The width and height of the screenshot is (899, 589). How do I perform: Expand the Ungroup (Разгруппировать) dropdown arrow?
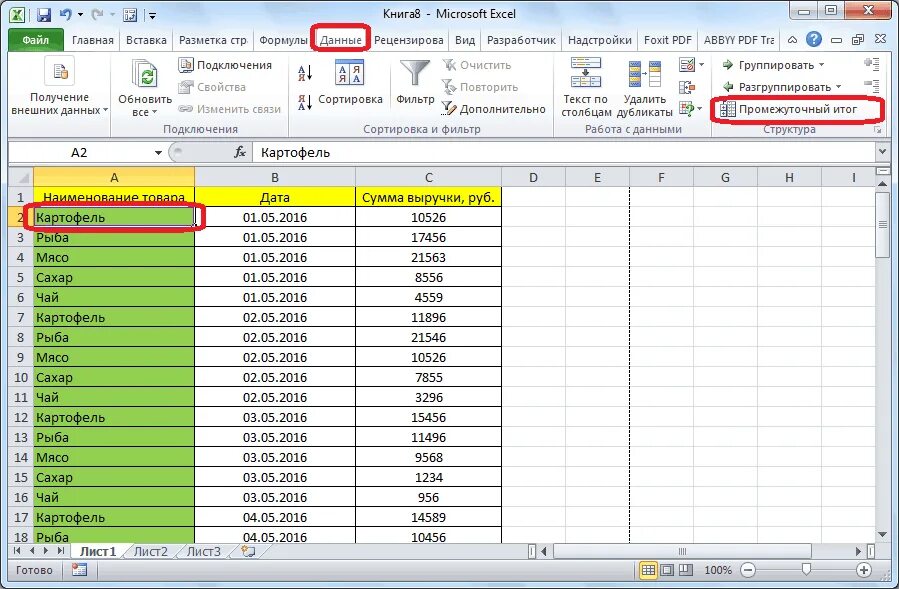839,87
